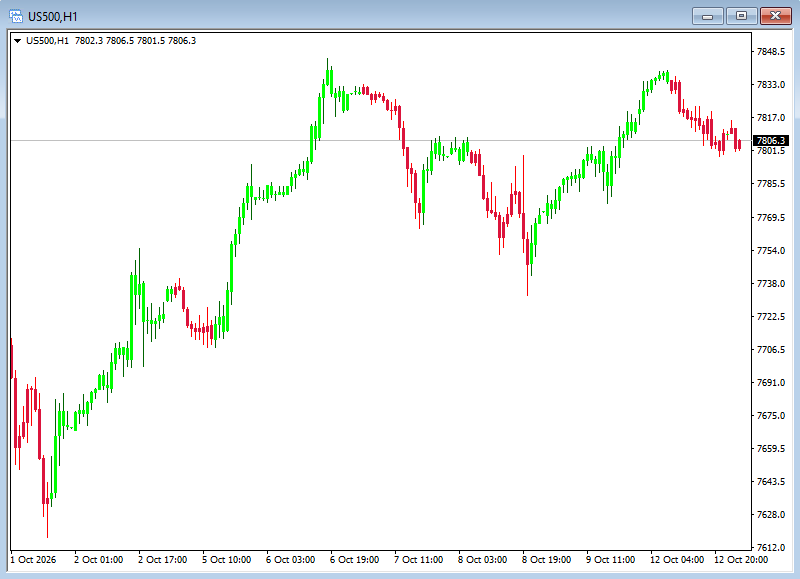Viewport: 800px width, 579px height.
Task: Minimize the US500,H1 chart window
Action: (707, 16)
